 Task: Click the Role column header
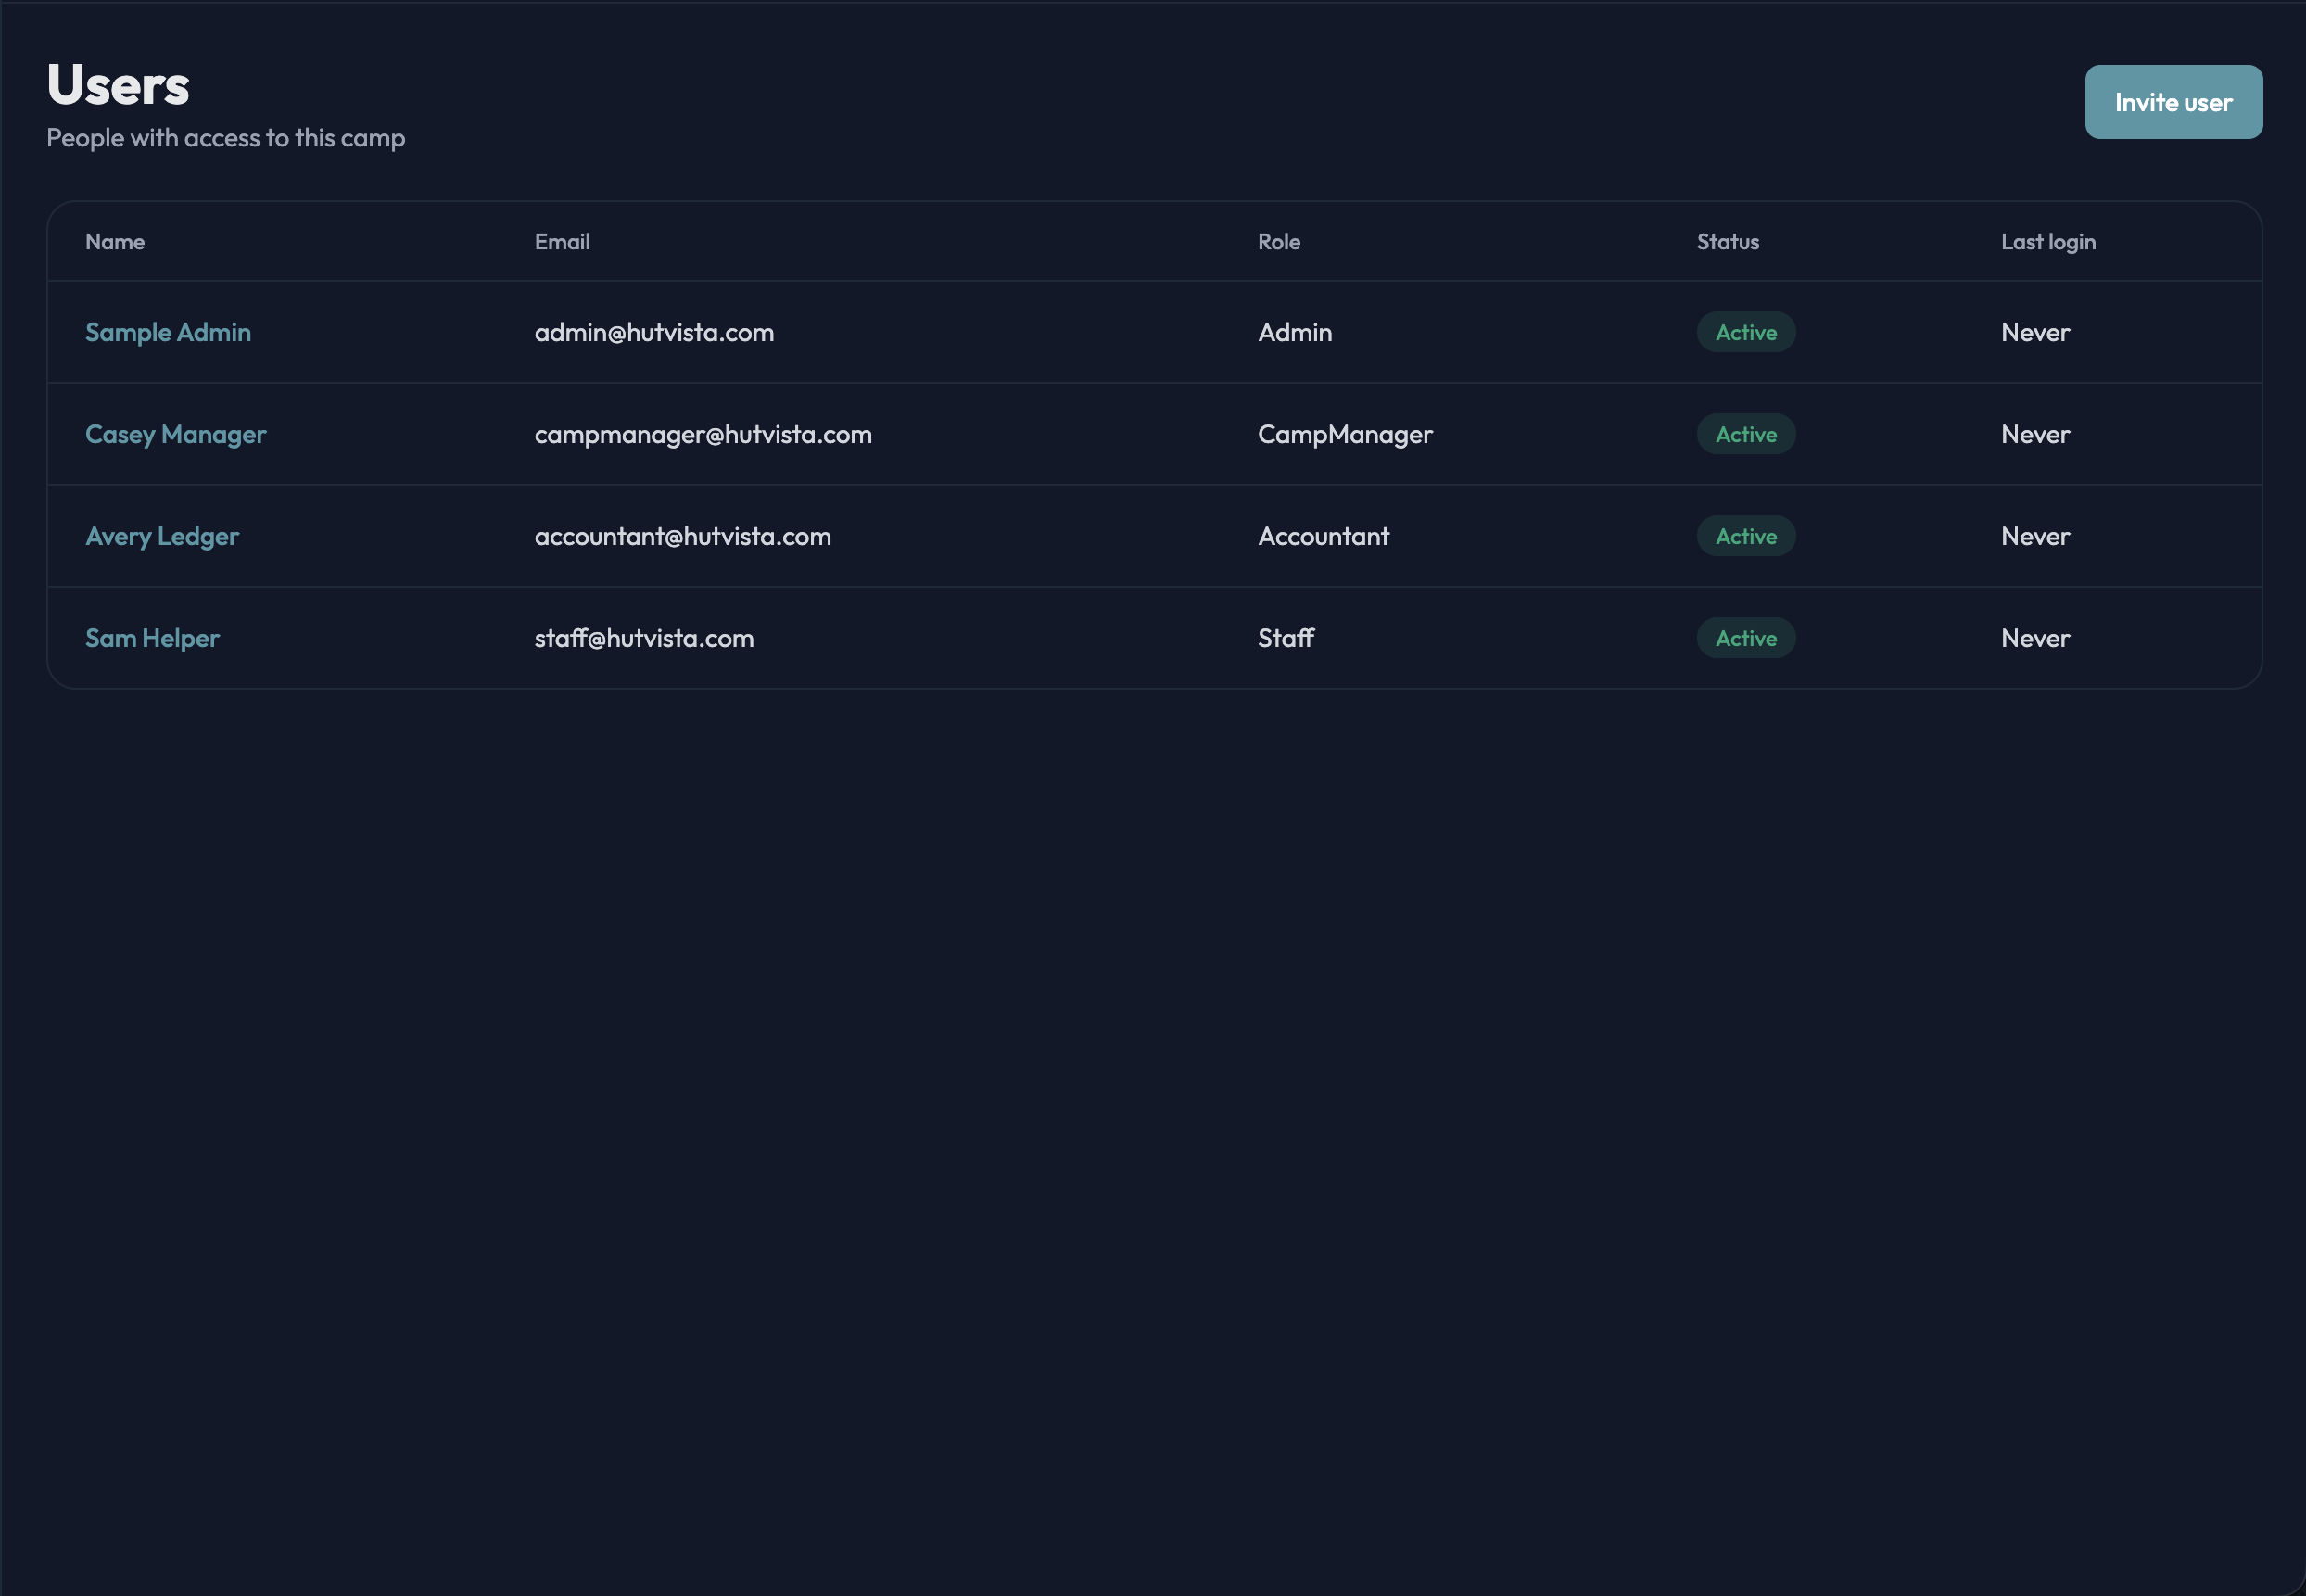tap(1279, 242)
